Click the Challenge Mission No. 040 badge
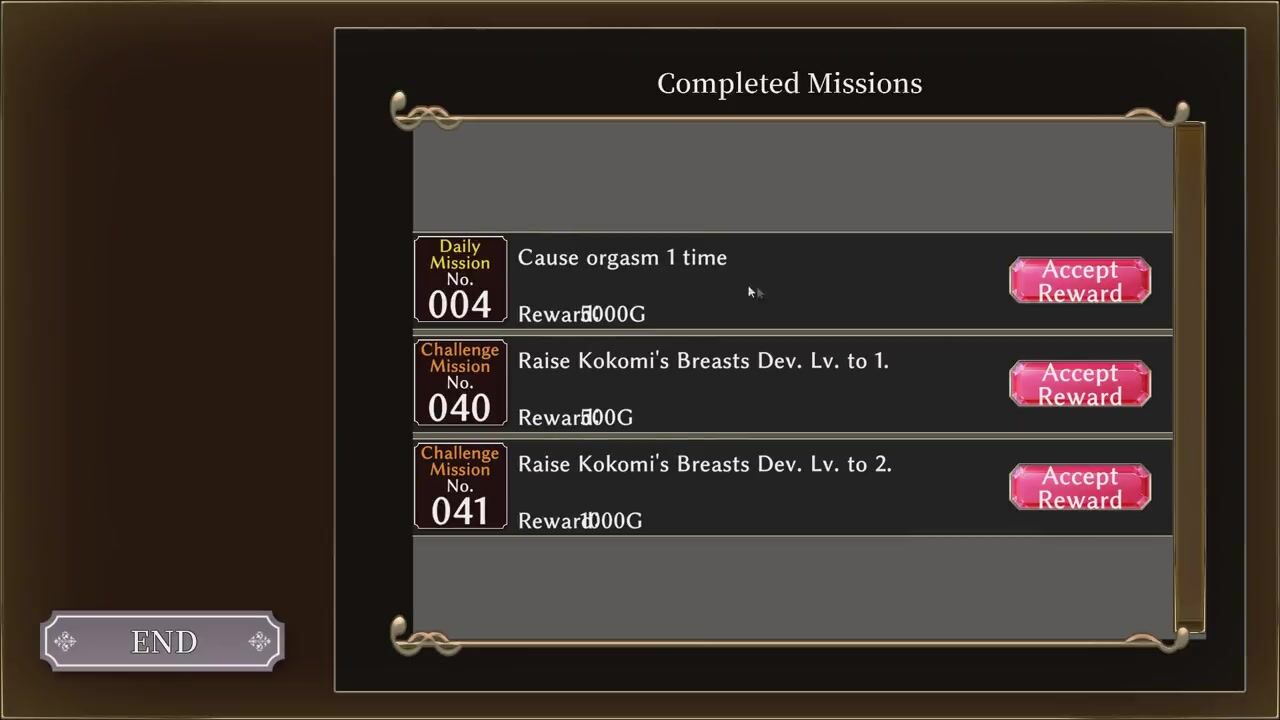Viewport: 1280px width, 720px height. click(460, 383)
